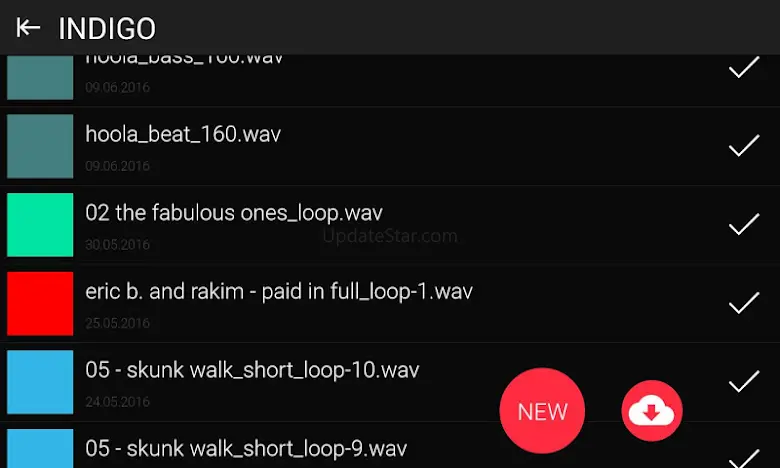Click the blue swatch of skunk walk_short_loop-9.wav

coord(40,449)
